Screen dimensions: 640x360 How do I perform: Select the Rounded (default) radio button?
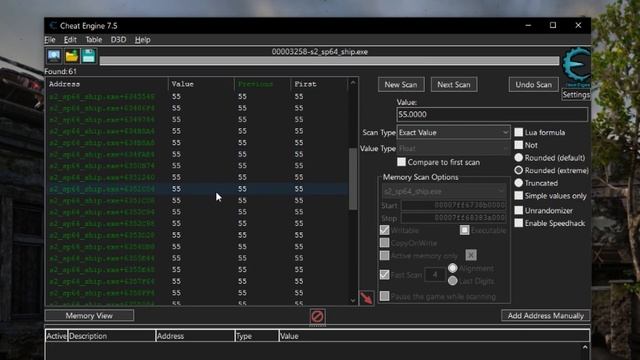coord(518,158)
